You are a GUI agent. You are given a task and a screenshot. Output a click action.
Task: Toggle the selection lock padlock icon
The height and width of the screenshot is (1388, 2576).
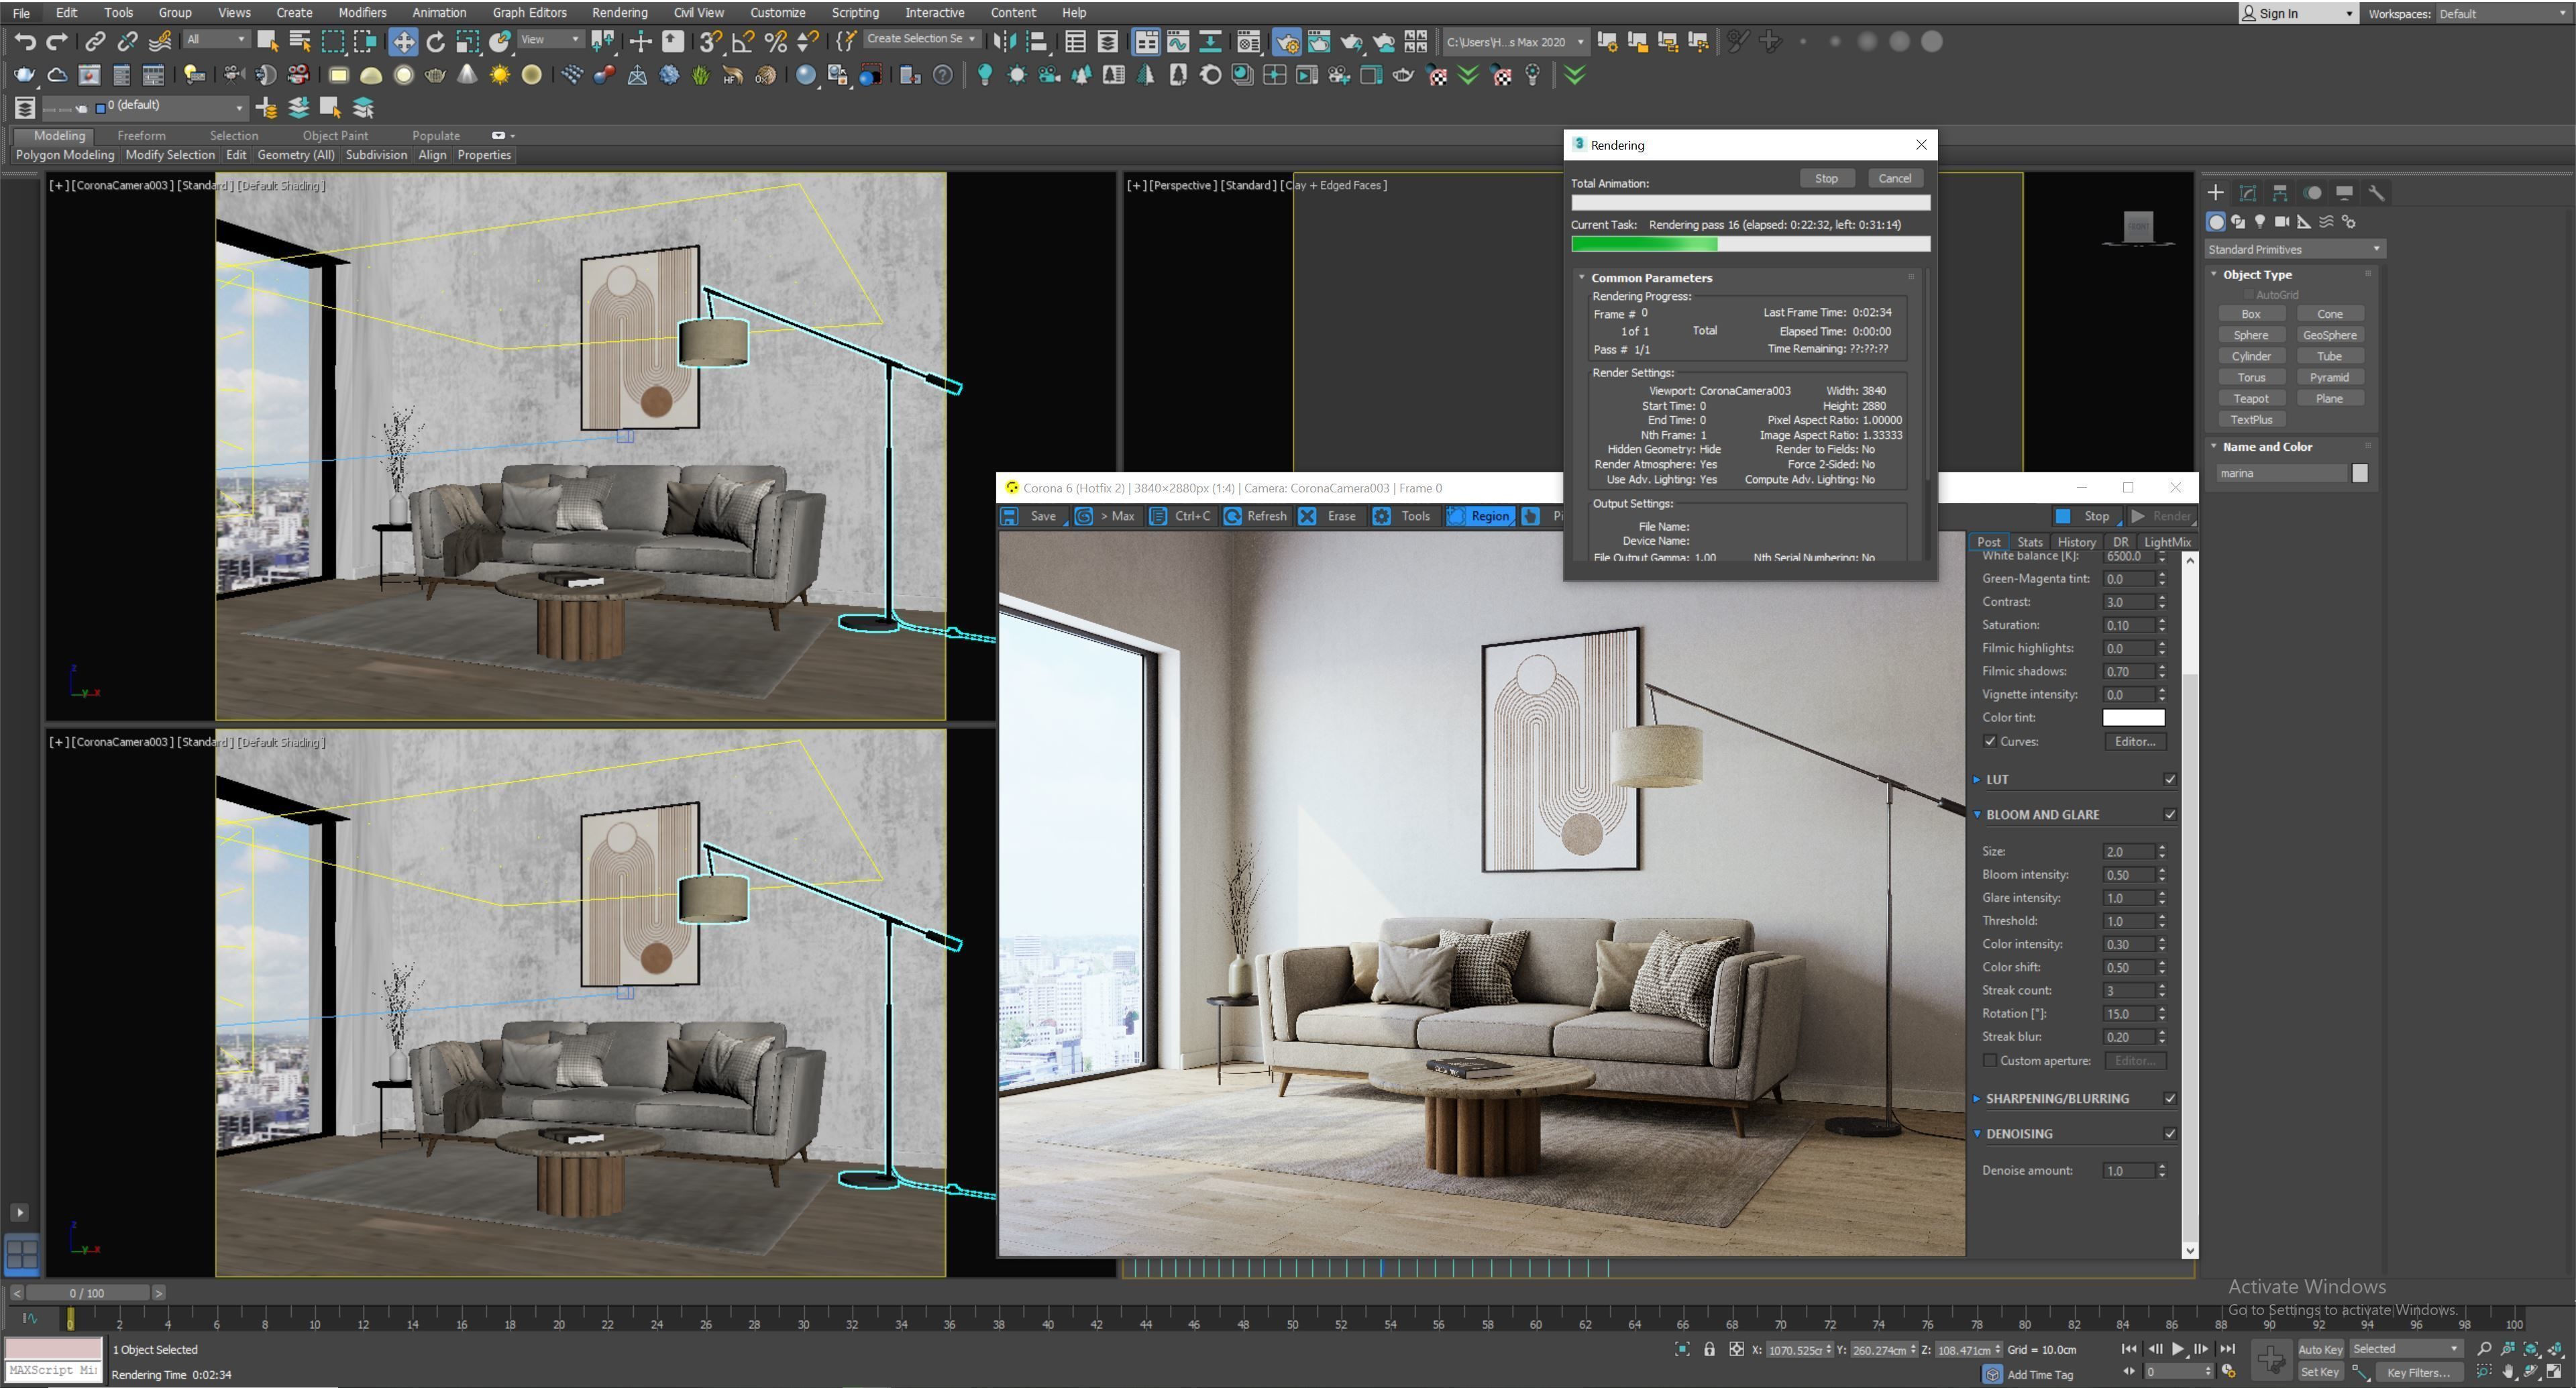1709,1349
